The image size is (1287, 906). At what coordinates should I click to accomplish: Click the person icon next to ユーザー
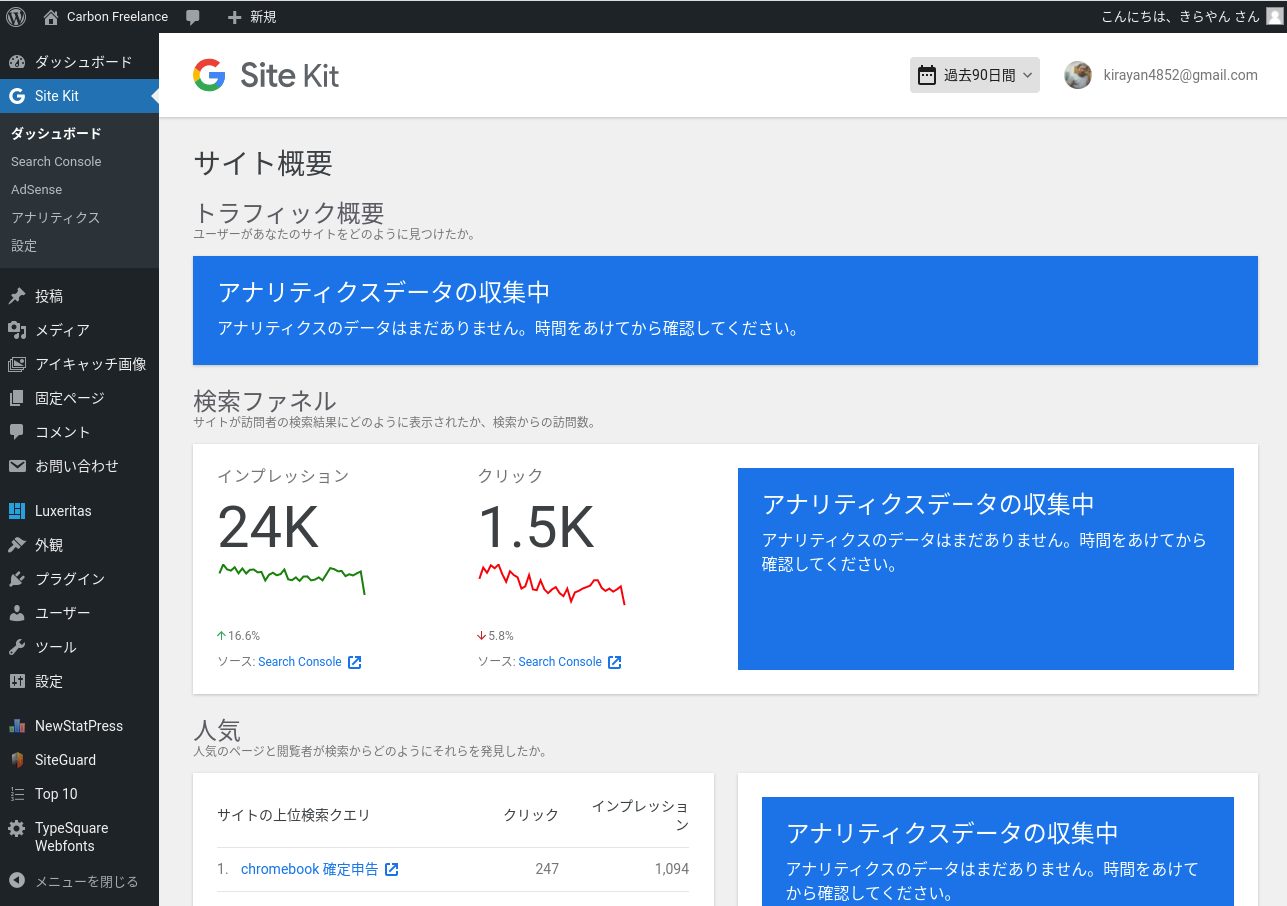16,613
